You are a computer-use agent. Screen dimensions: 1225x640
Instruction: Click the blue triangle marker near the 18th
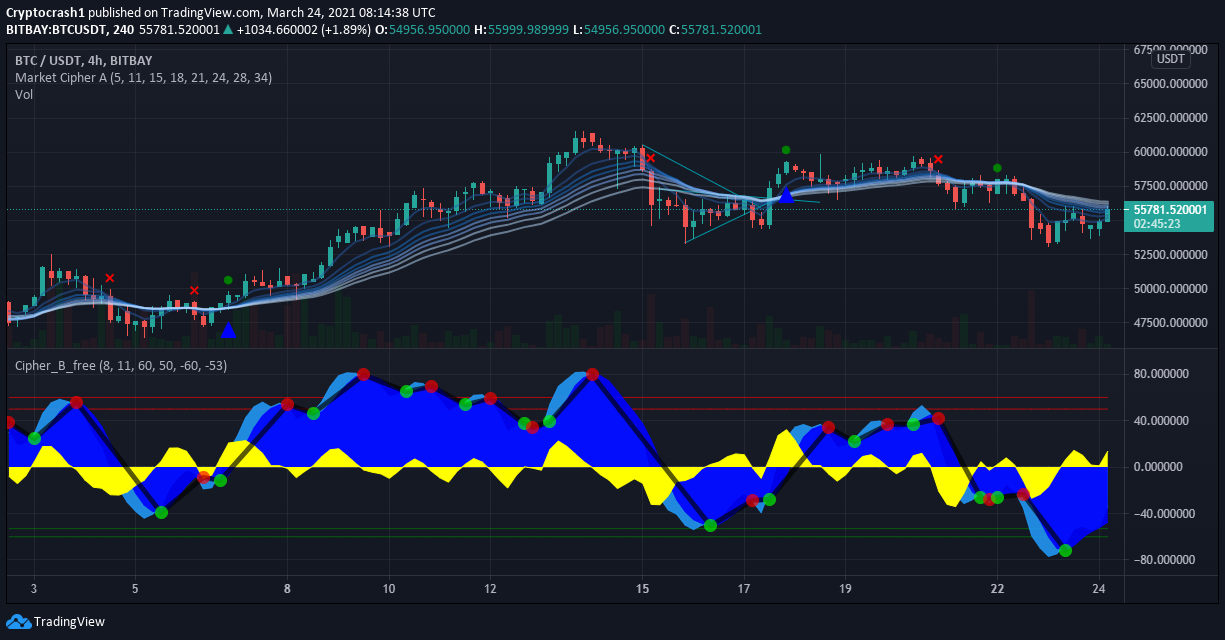[786, 195]
